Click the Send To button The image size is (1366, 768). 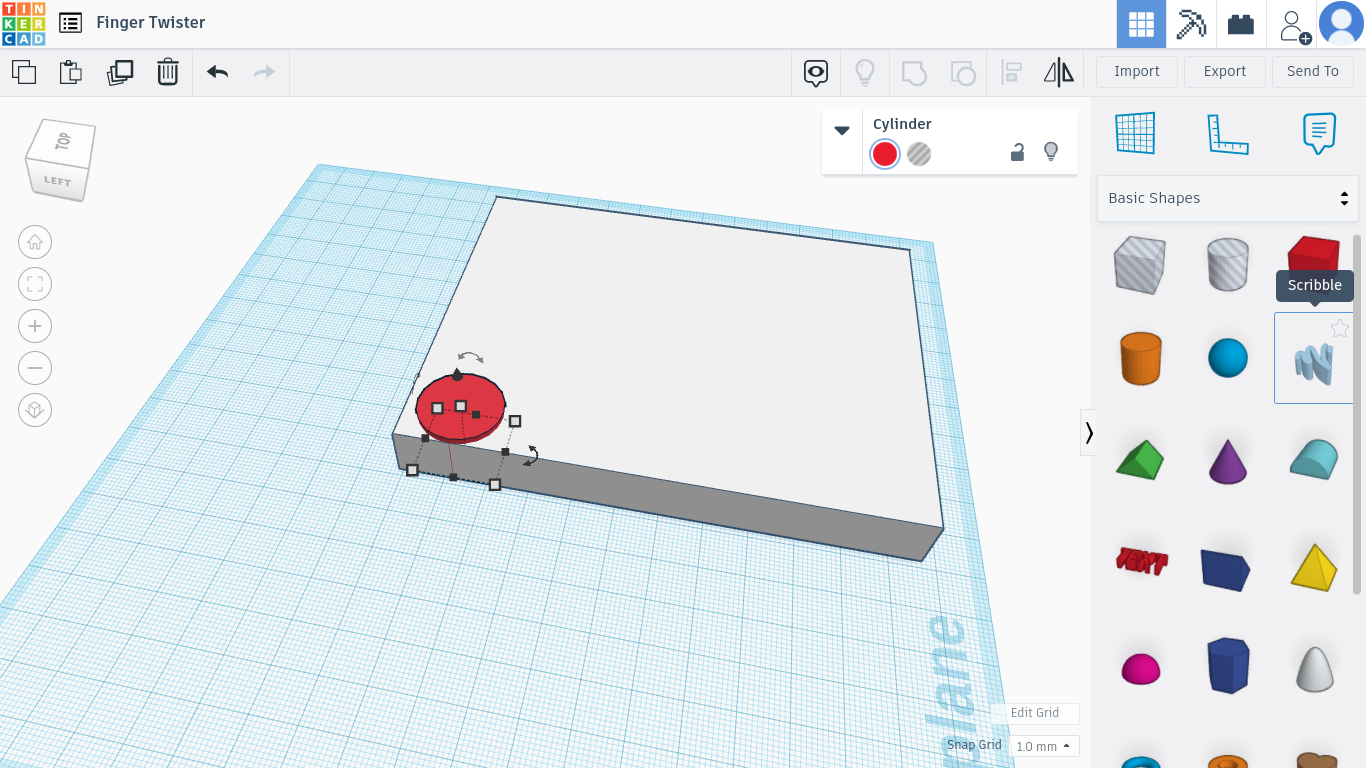(1313, 72)
